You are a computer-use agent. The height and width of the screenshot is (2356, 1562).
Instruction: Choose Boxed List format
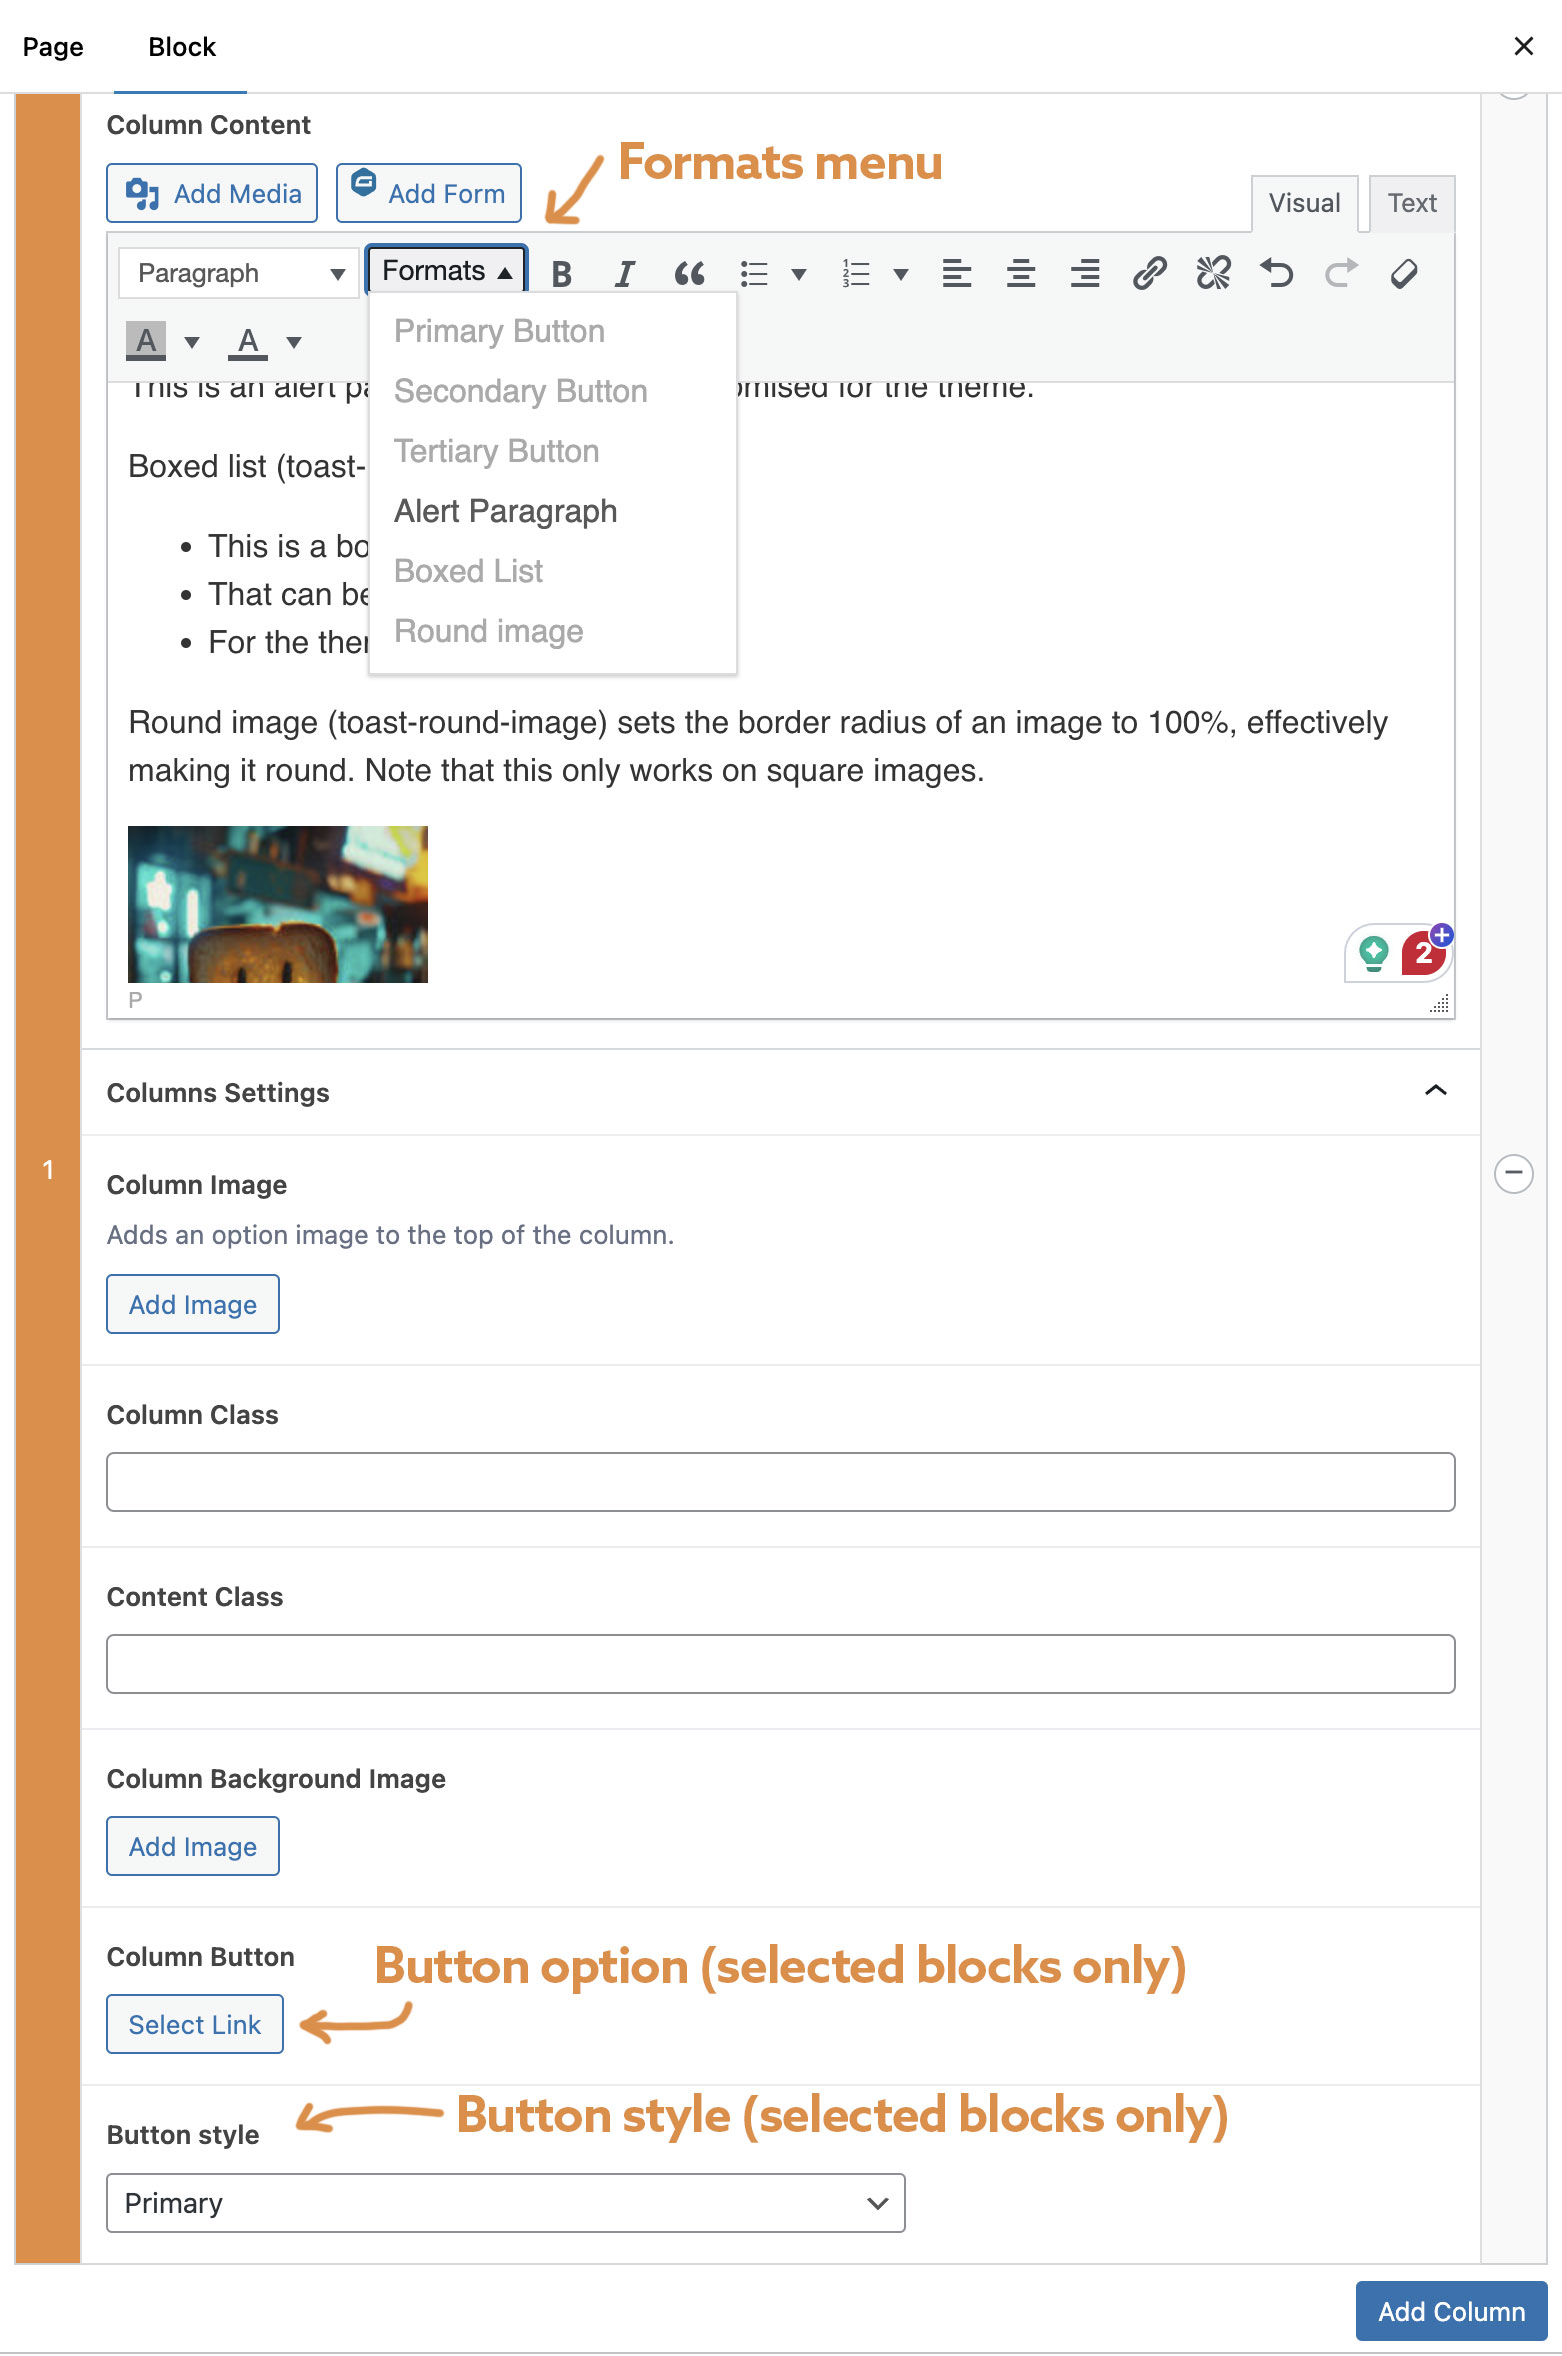pos(553,571)
